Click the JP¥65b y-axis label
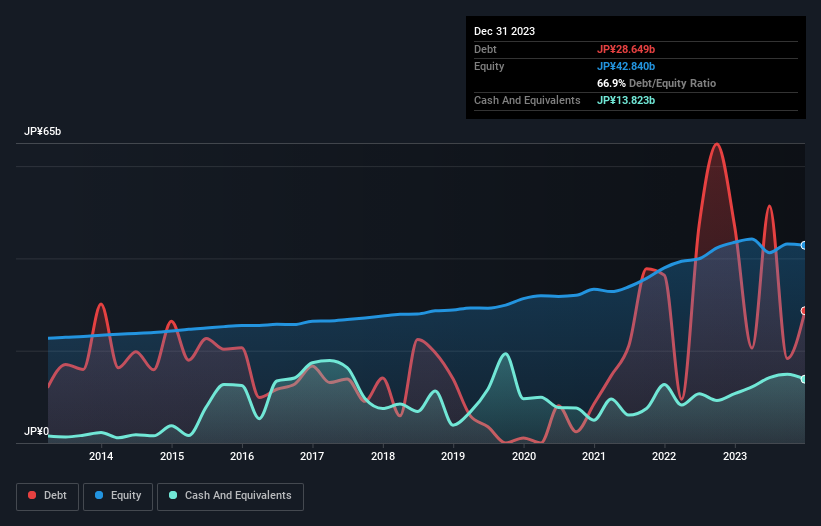821x526 pixels. (42, 131)
